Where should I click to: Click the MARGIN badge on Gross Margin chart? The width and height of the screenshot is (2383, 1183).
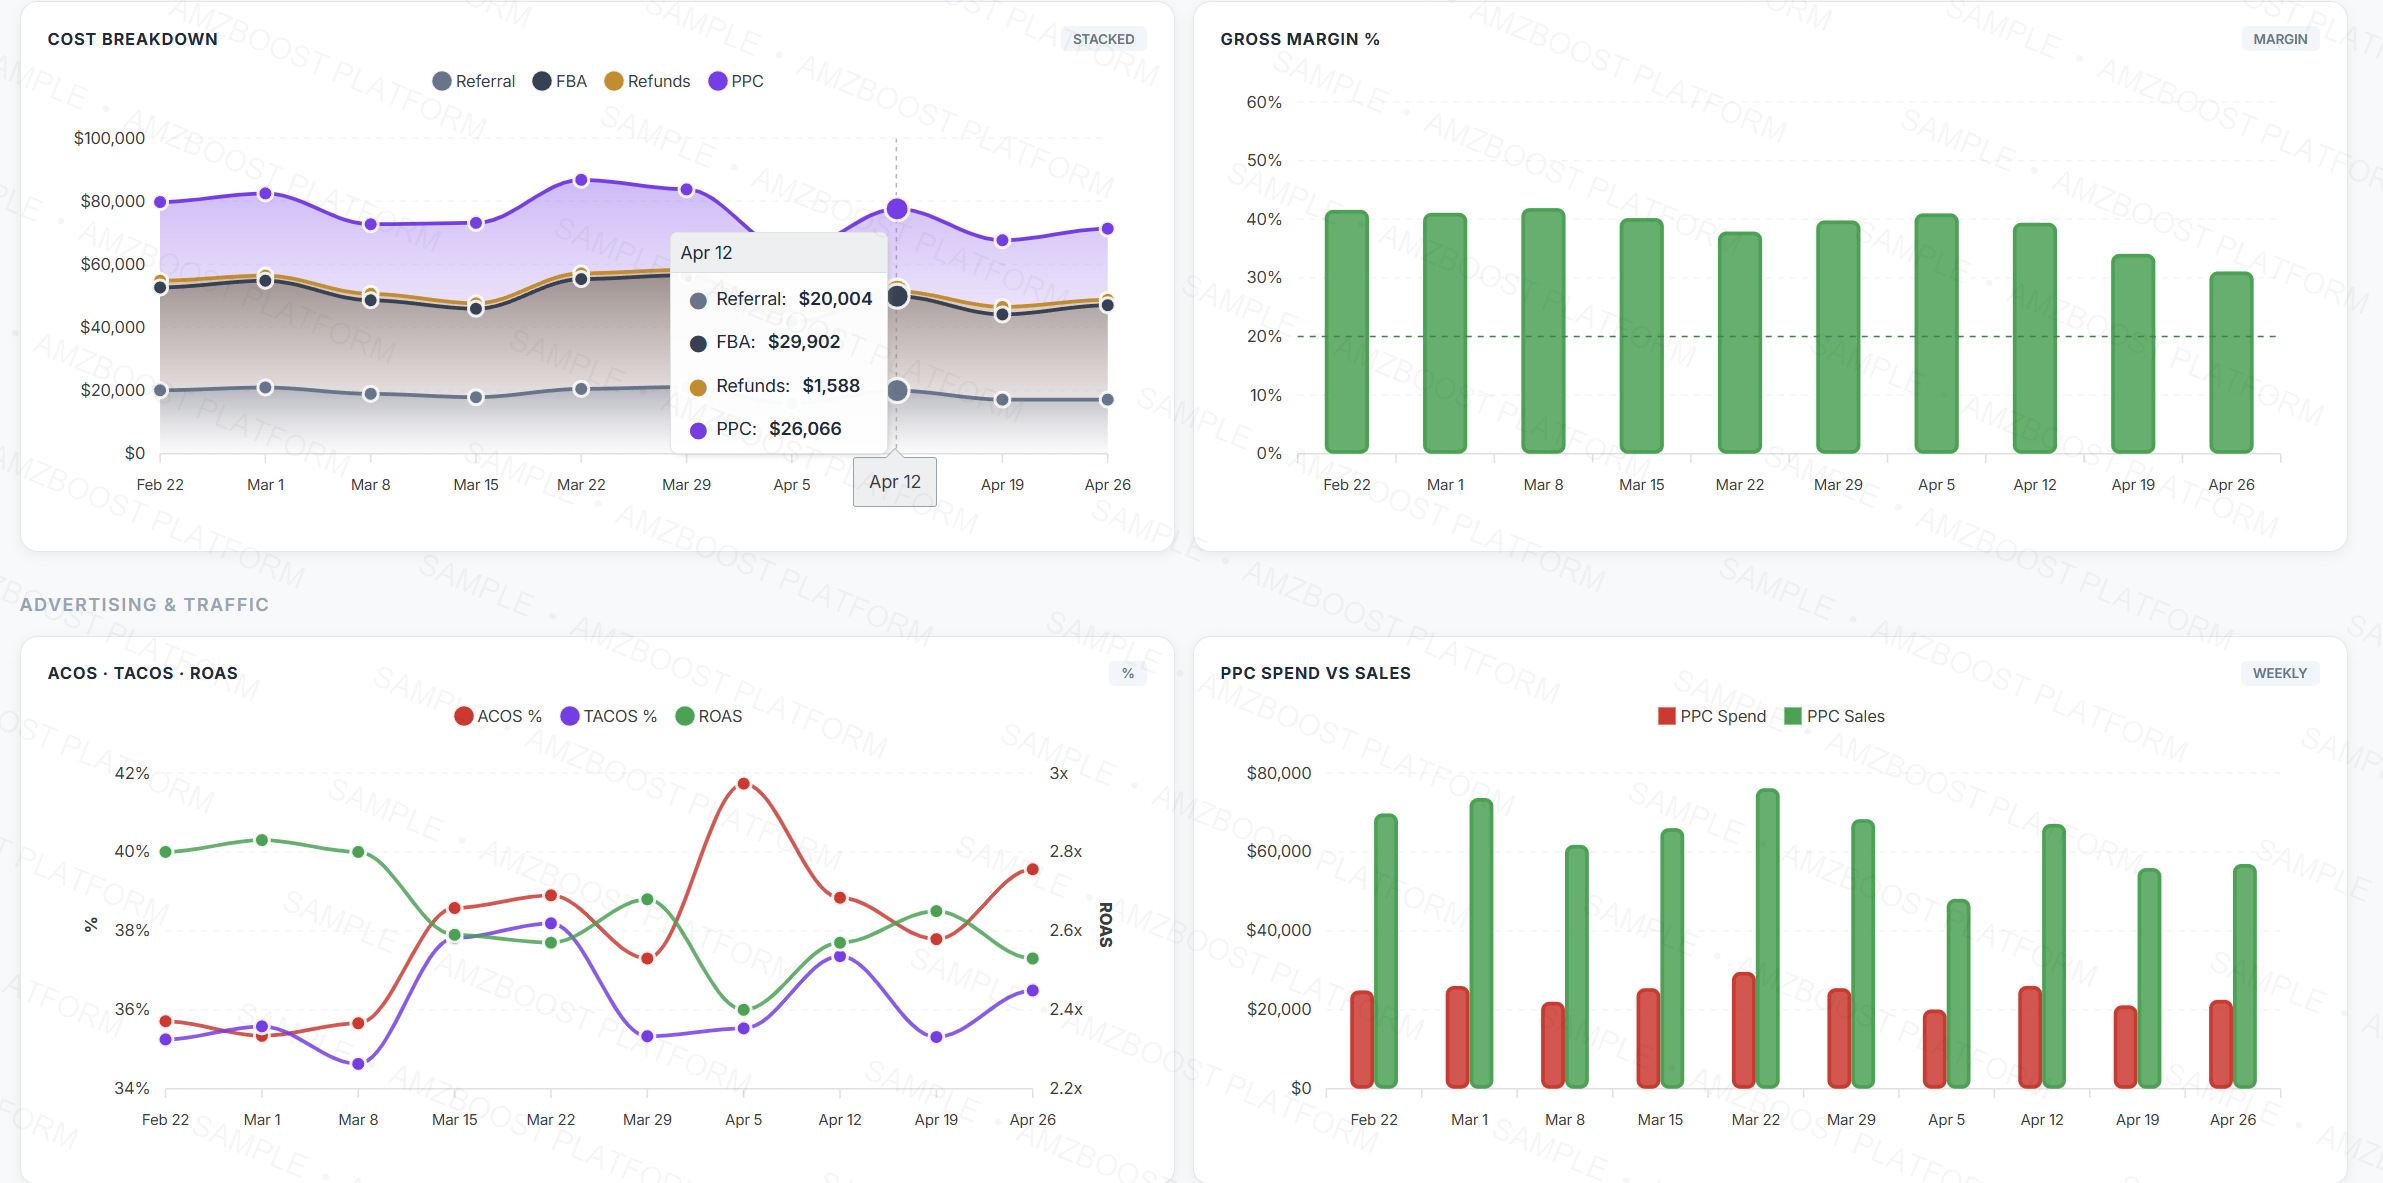2280,39
